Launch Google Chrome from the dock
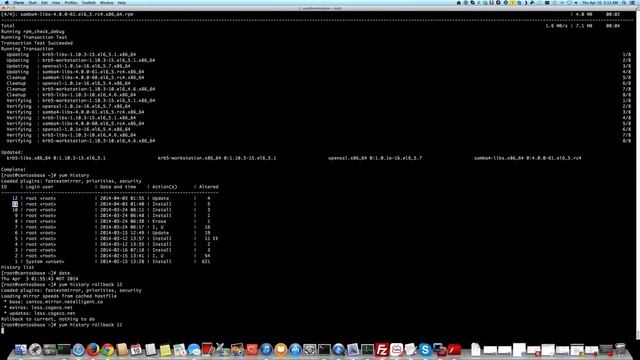 coord(108,350)
